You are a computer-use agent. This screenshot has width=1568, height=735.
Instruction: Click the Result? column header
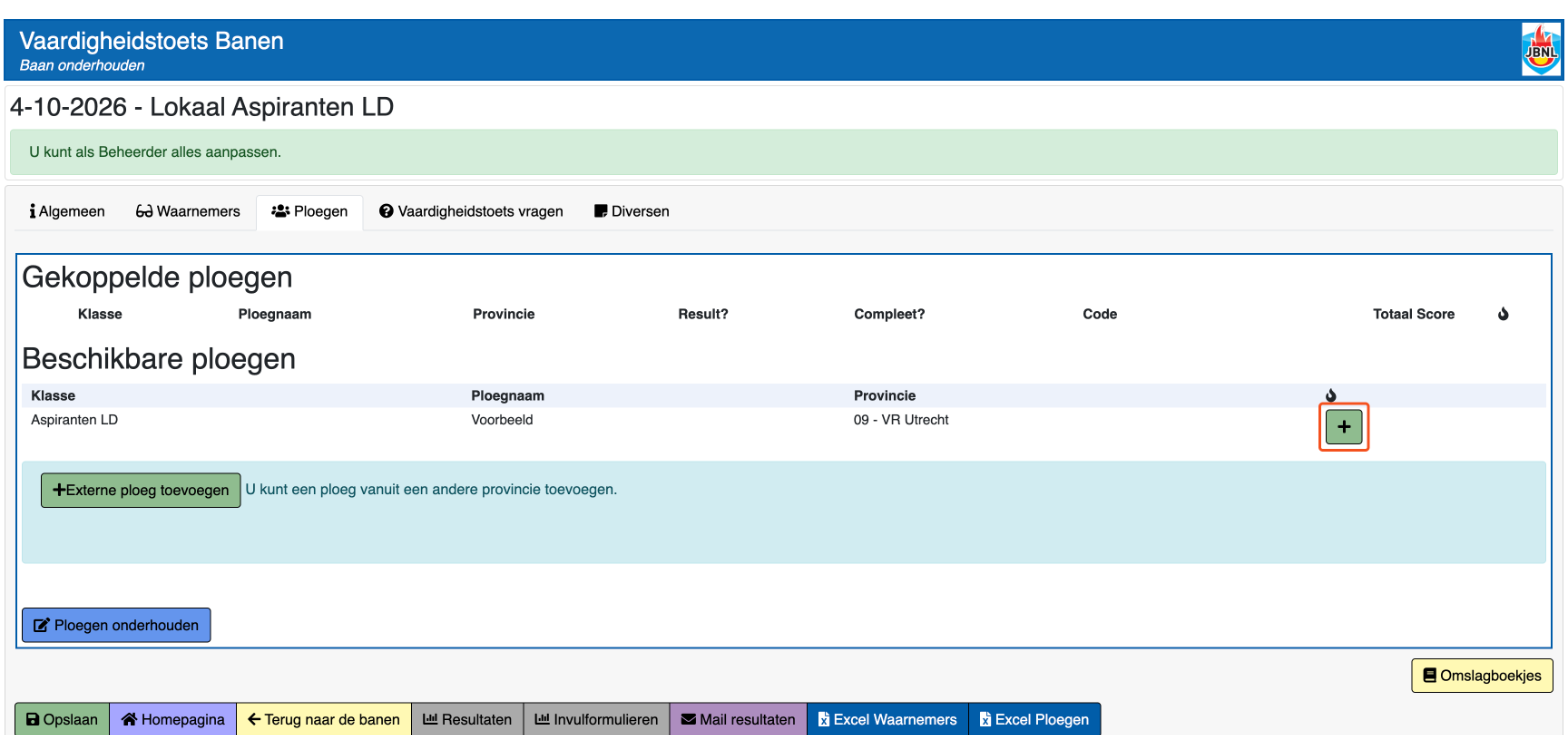(x=703, y=314)
